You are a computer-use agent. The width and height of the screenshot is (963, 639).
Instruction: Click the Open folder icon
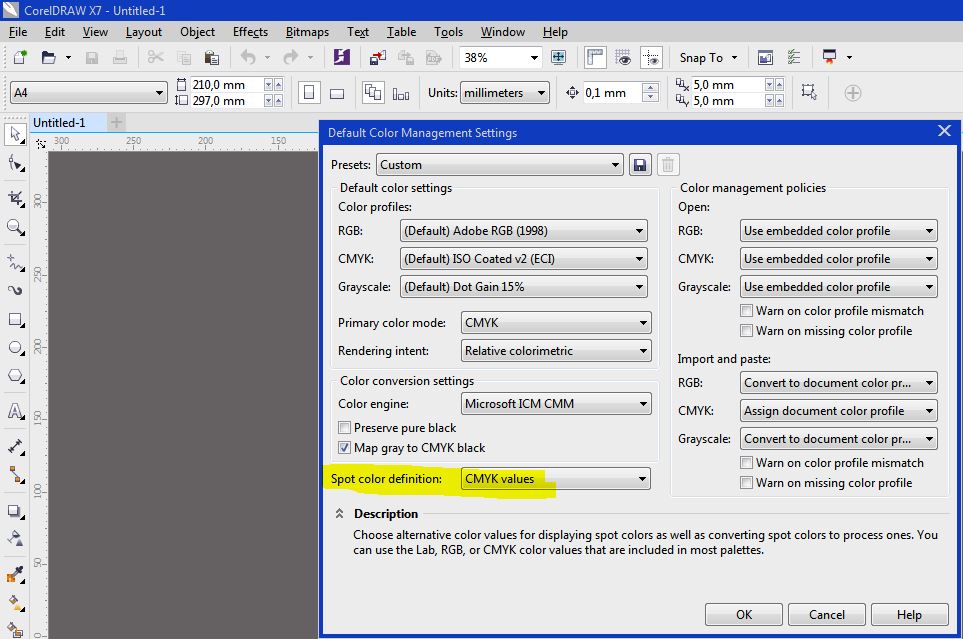click(x=49, y=58)
